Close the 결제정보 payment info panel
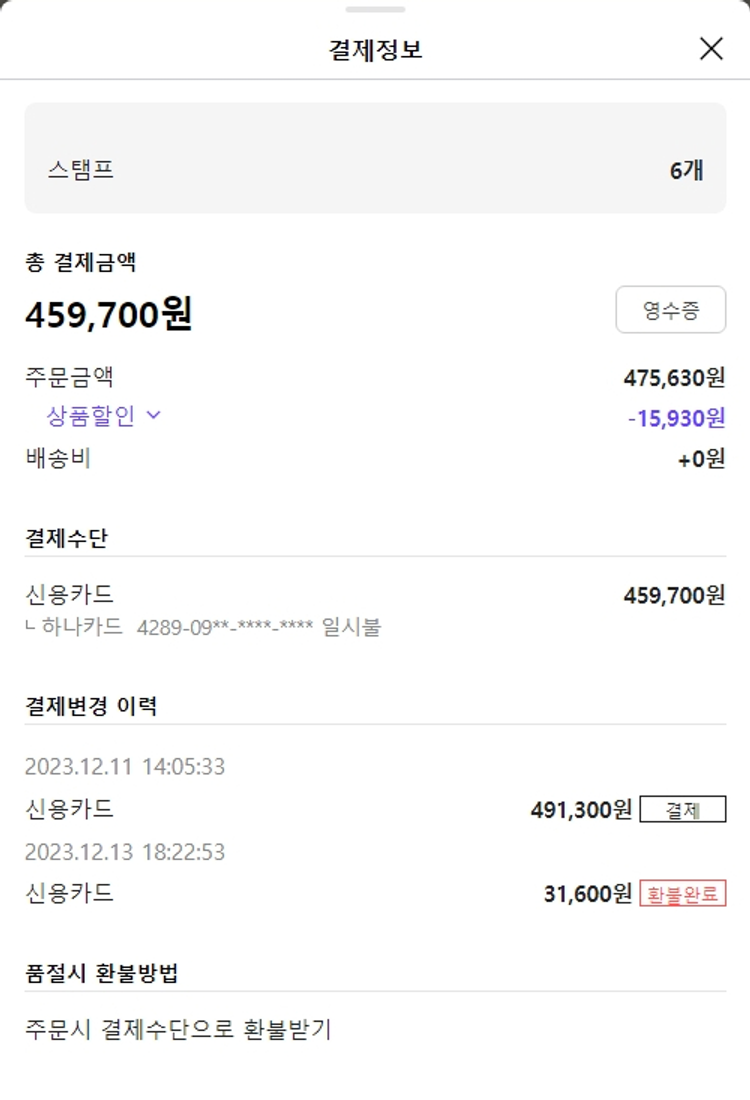750x1100 pixels. pos(711,49)
